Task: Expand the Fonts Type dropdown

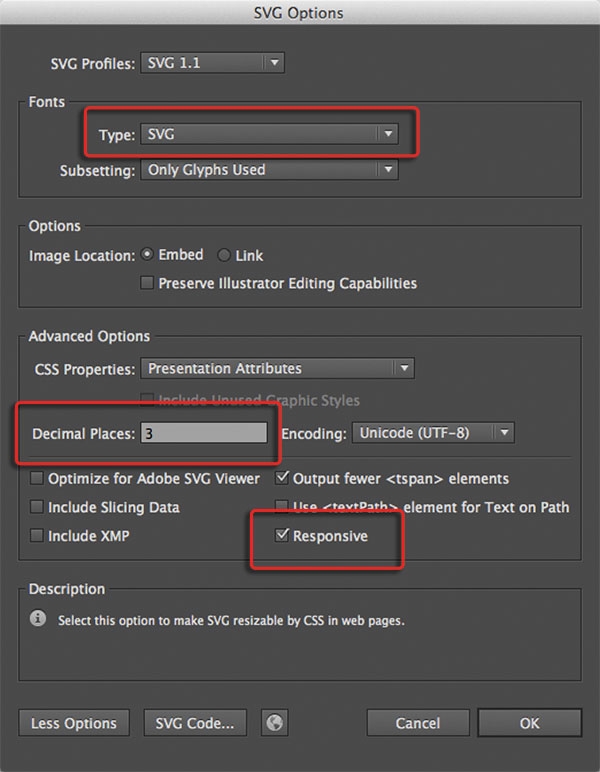Action: tap(269, 134)
